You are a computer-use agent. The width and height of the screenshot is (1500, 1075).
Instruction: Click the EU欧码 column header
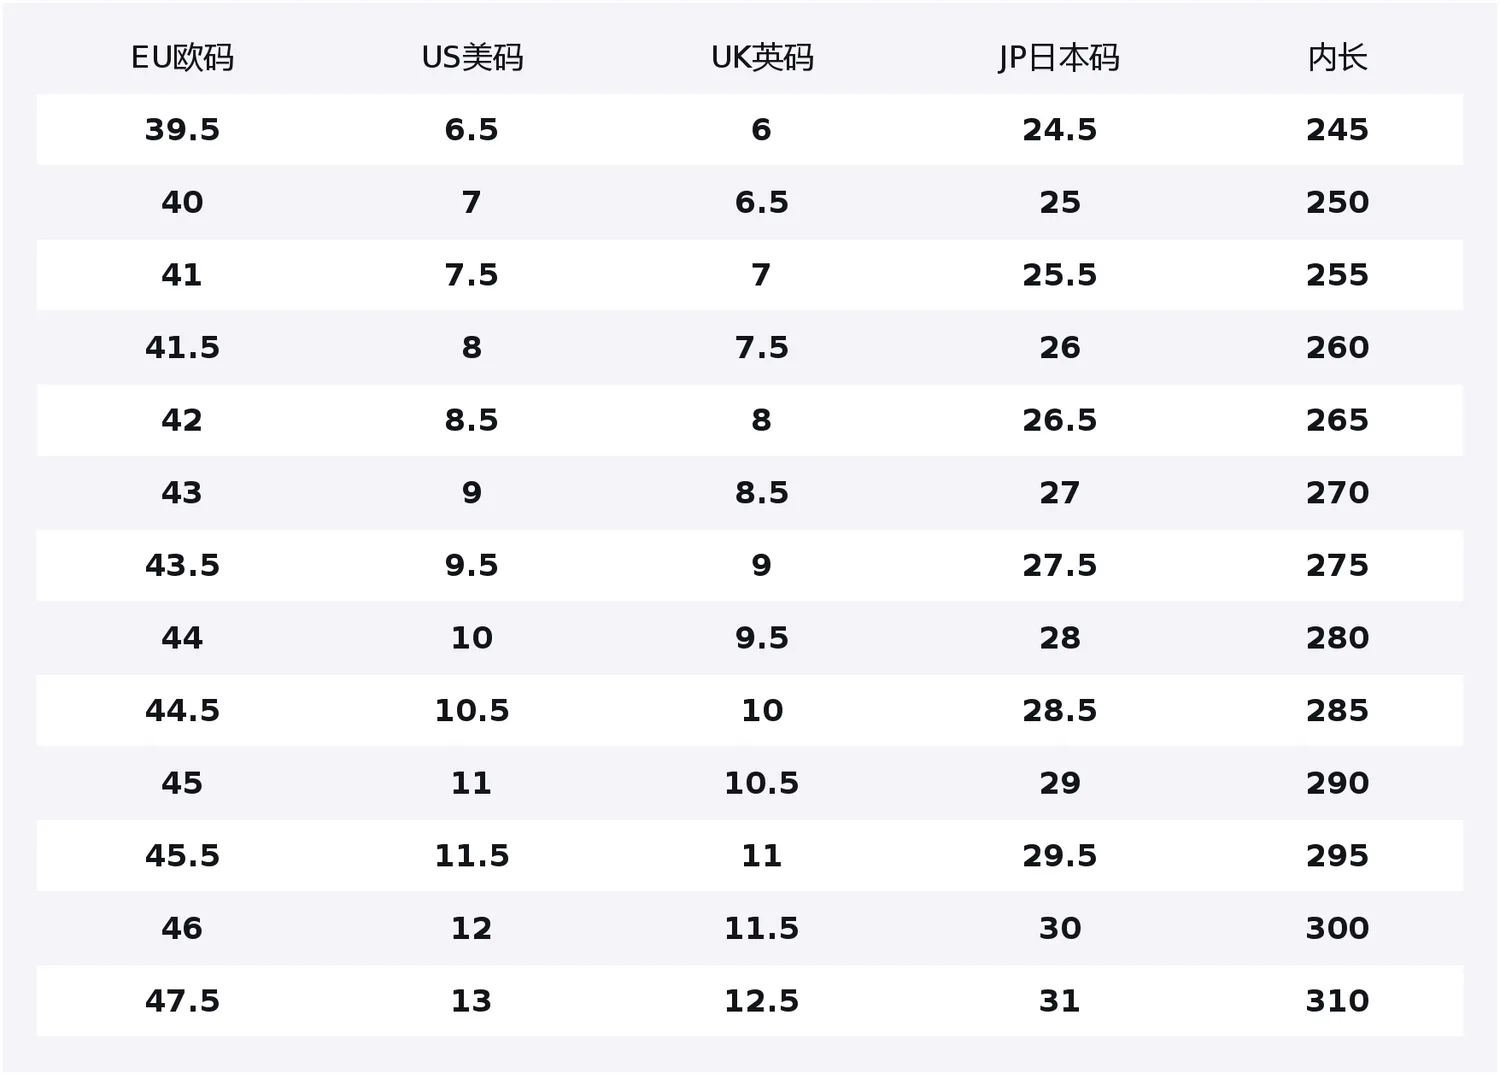[182, 58]
